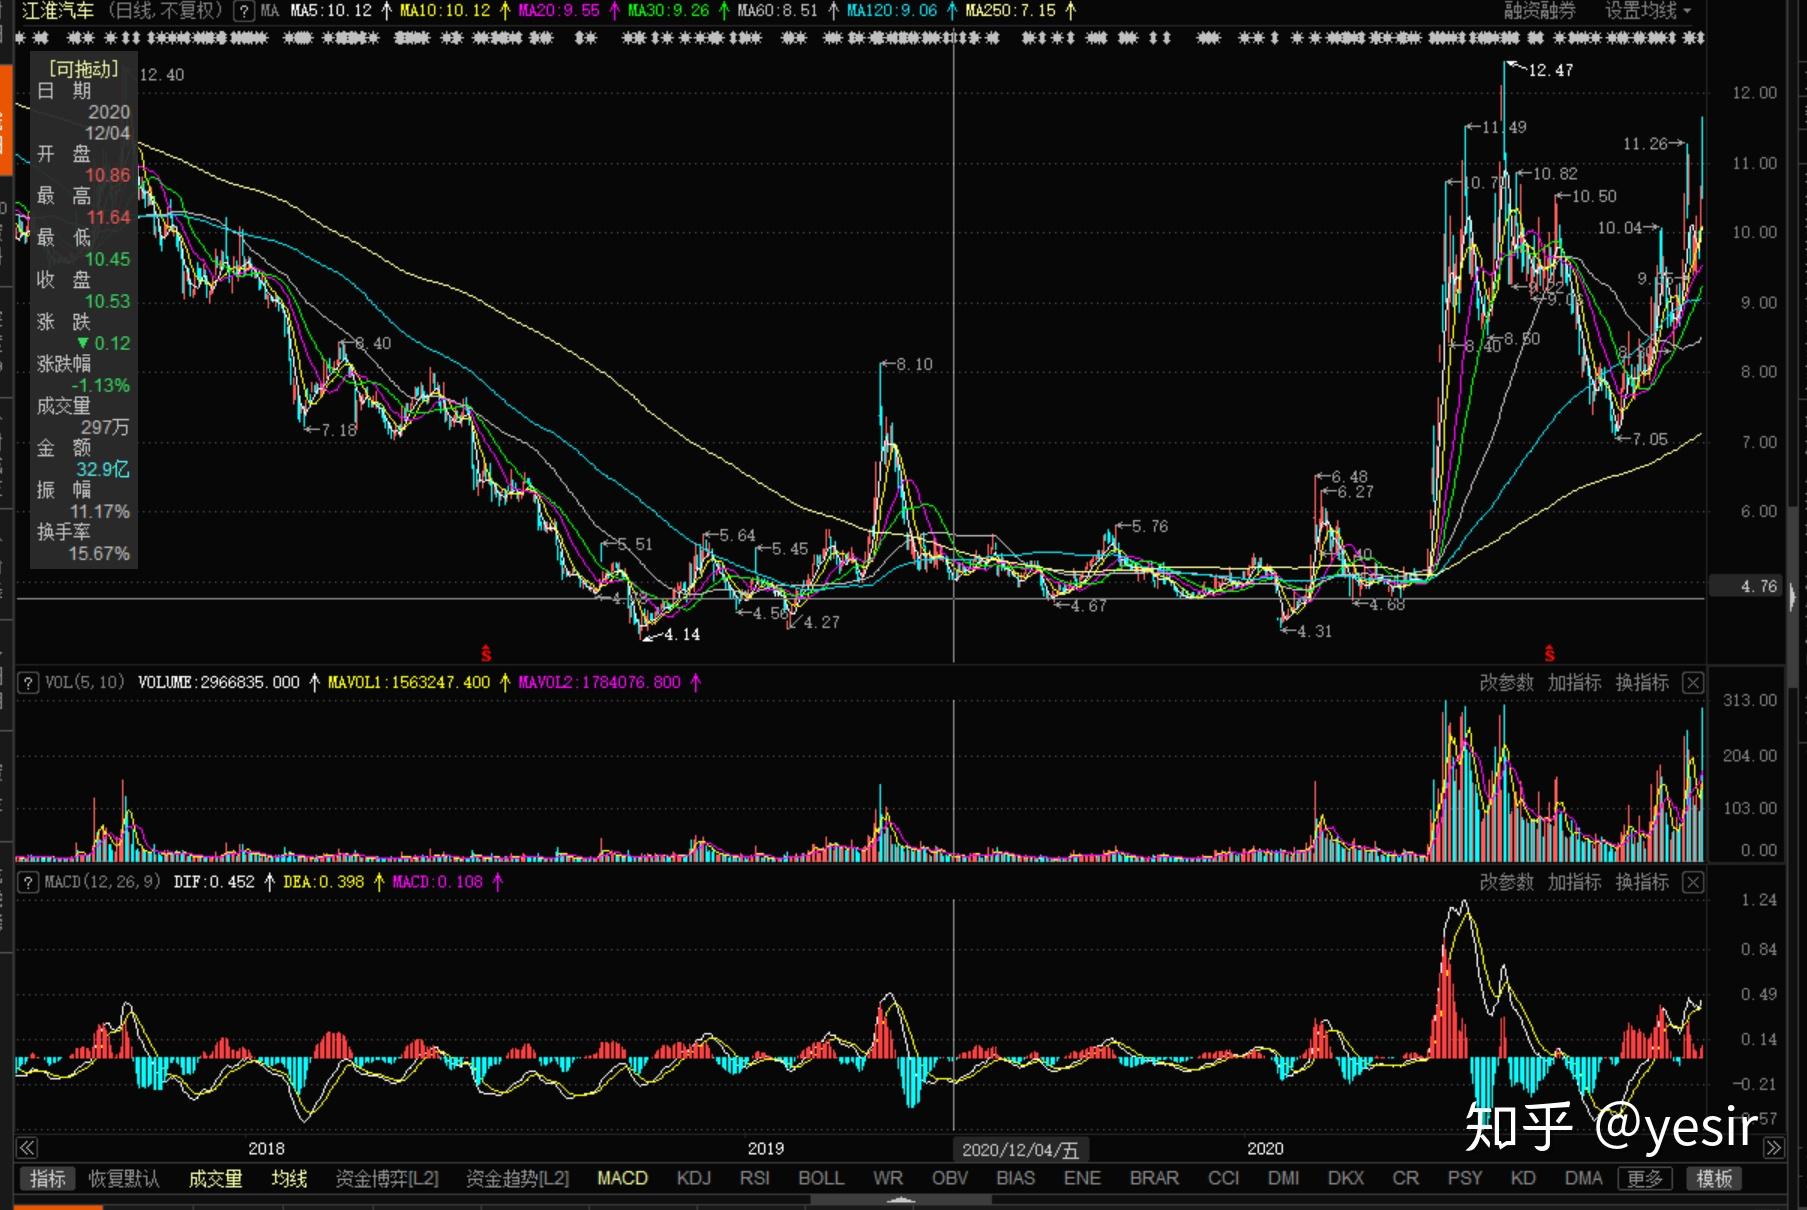Toggle the 成交量 volume indicator

(215, 1179)
